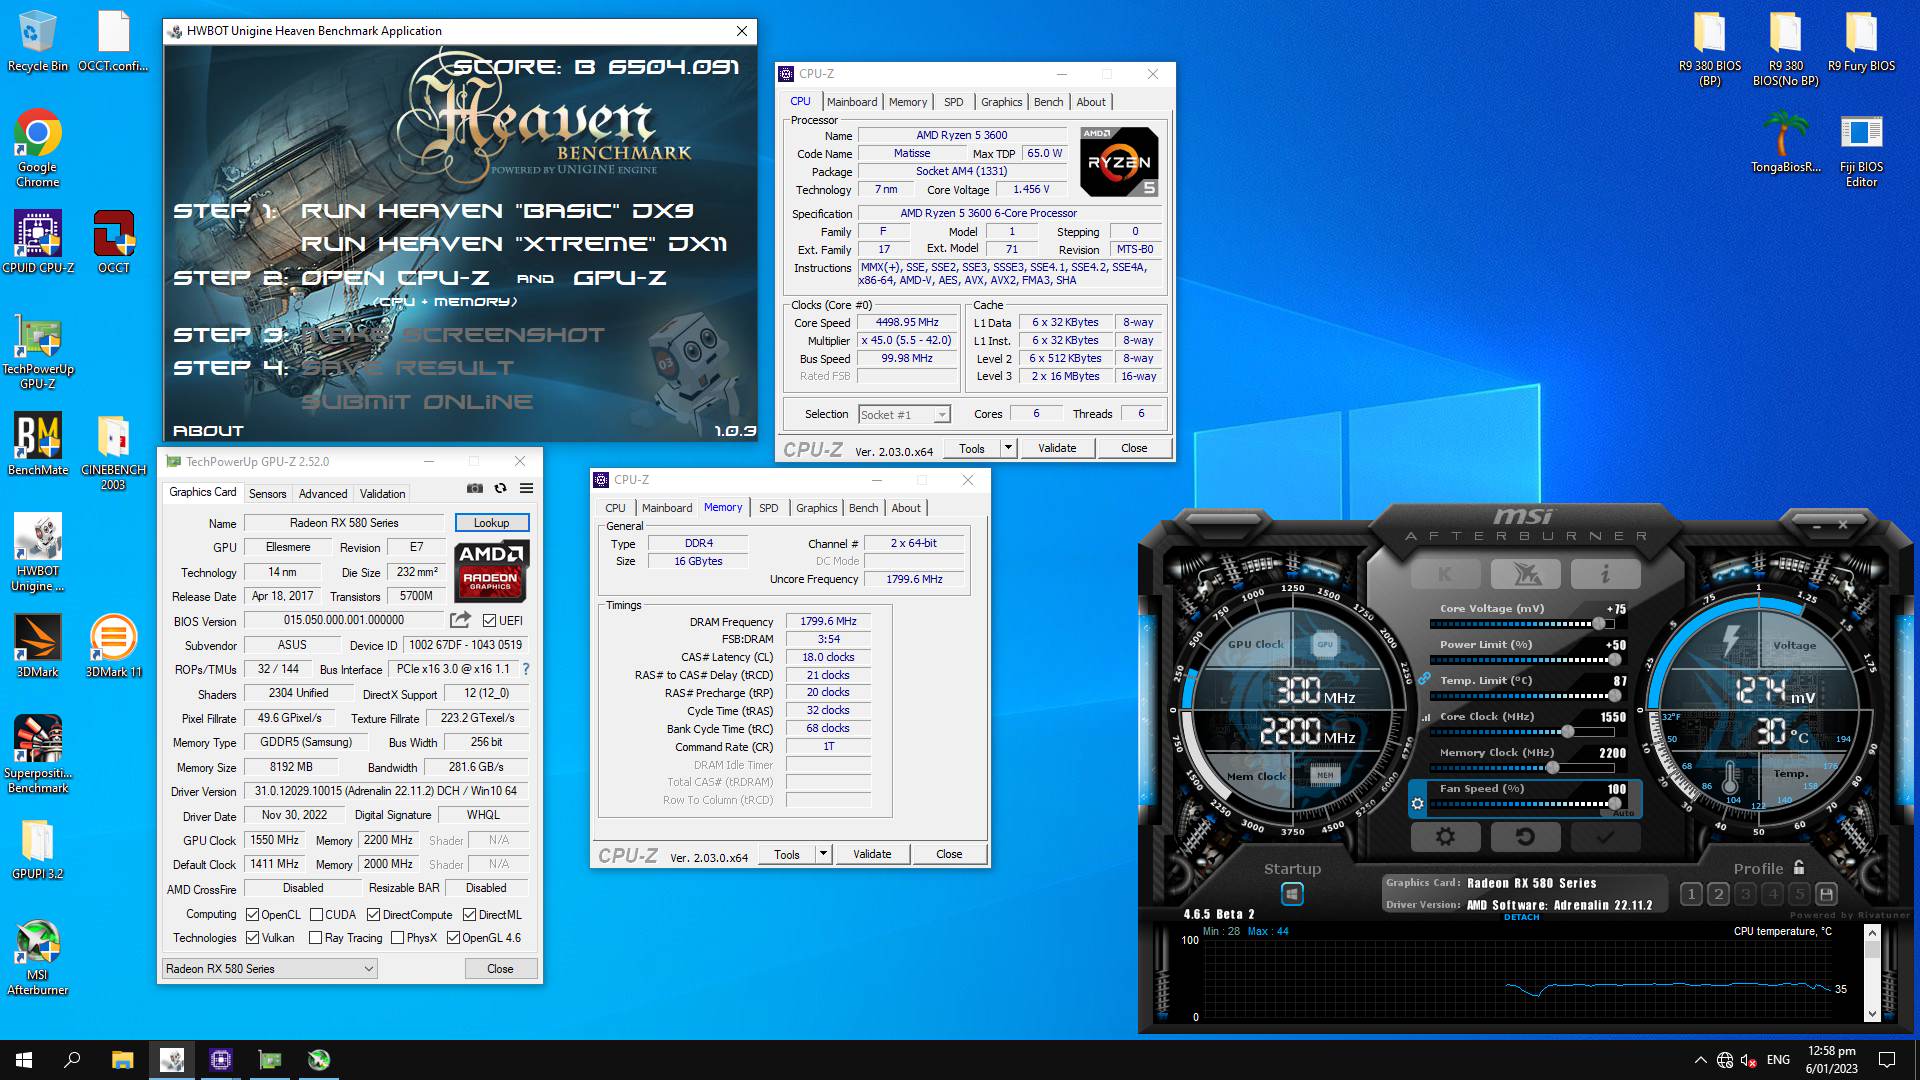Open BenchMate desktop shortcut
Image resolution: width=1920 pixels, height=1080 pixels.
click(x=38, y=444)
